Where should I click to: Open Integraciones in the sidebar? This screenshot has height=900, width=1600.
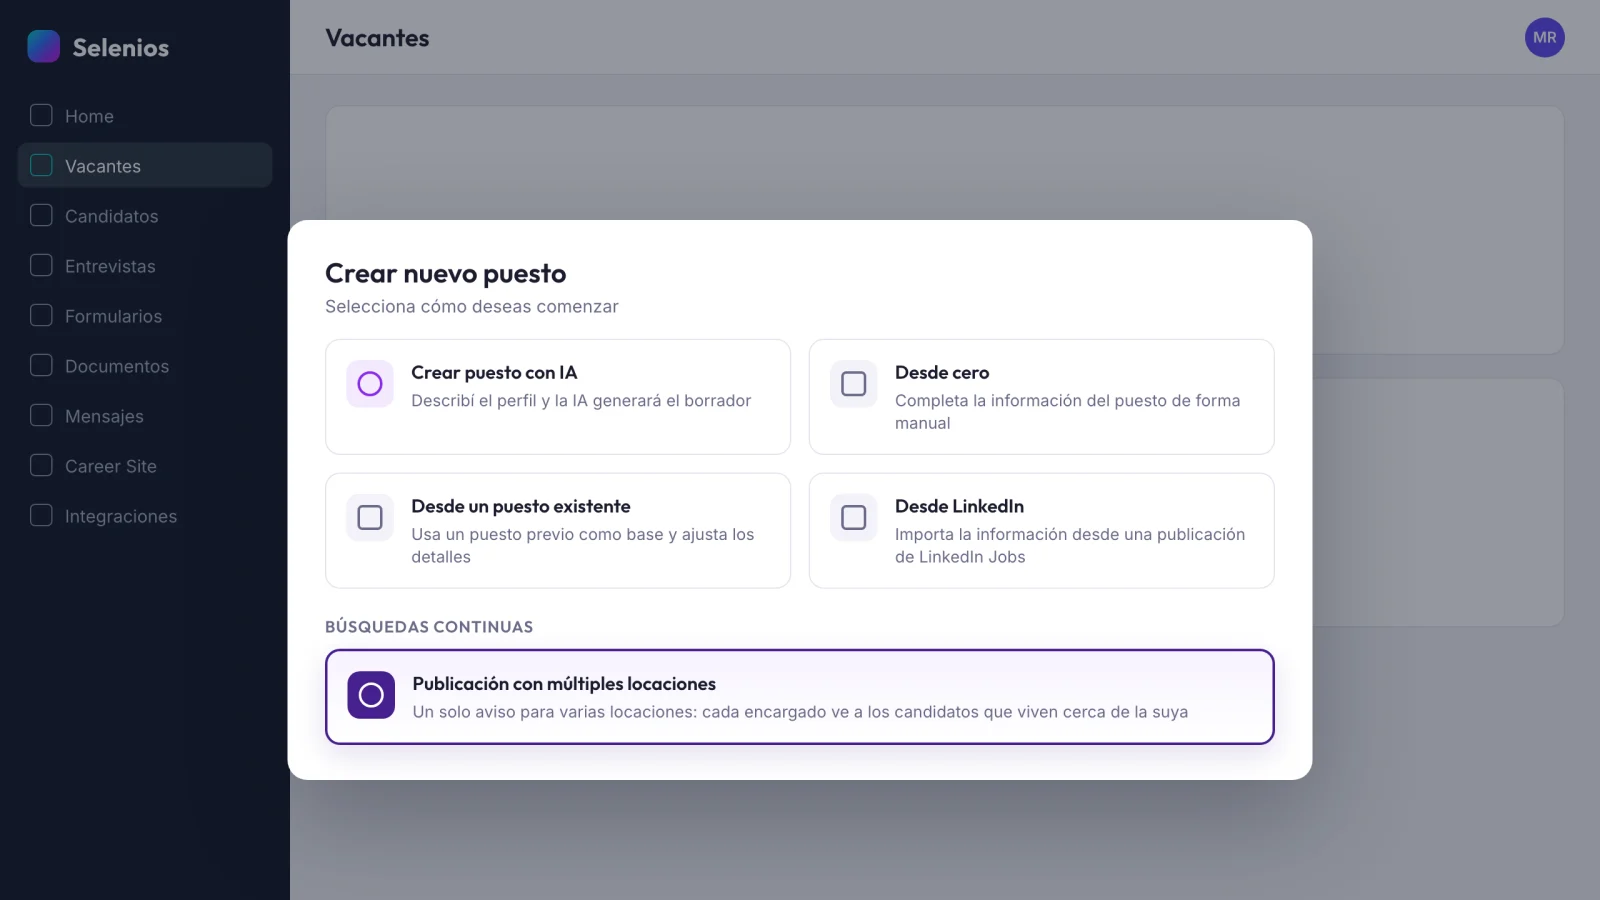click(145, 516)
